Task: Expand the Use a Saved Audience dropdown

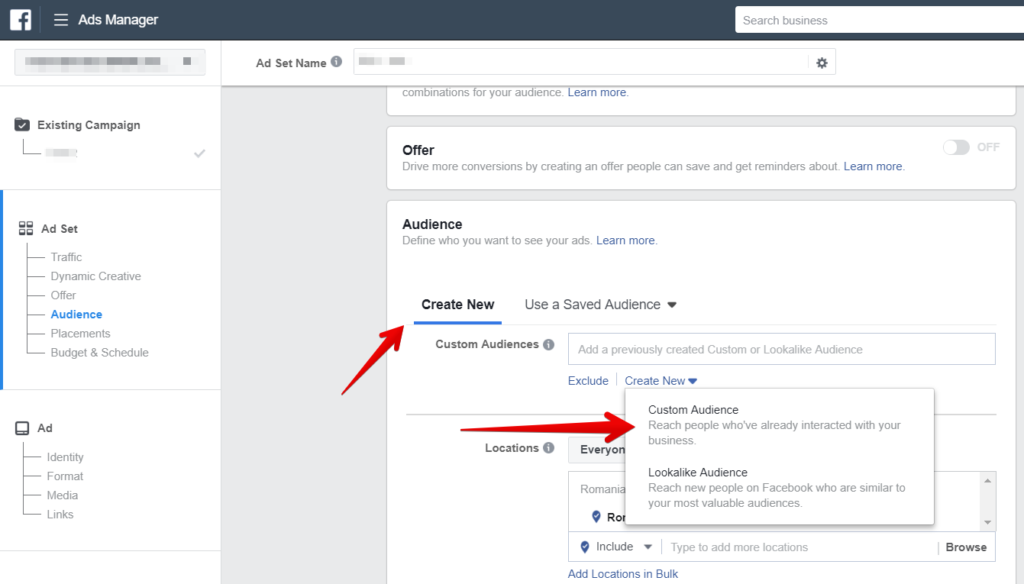Action: click(600, 304)
